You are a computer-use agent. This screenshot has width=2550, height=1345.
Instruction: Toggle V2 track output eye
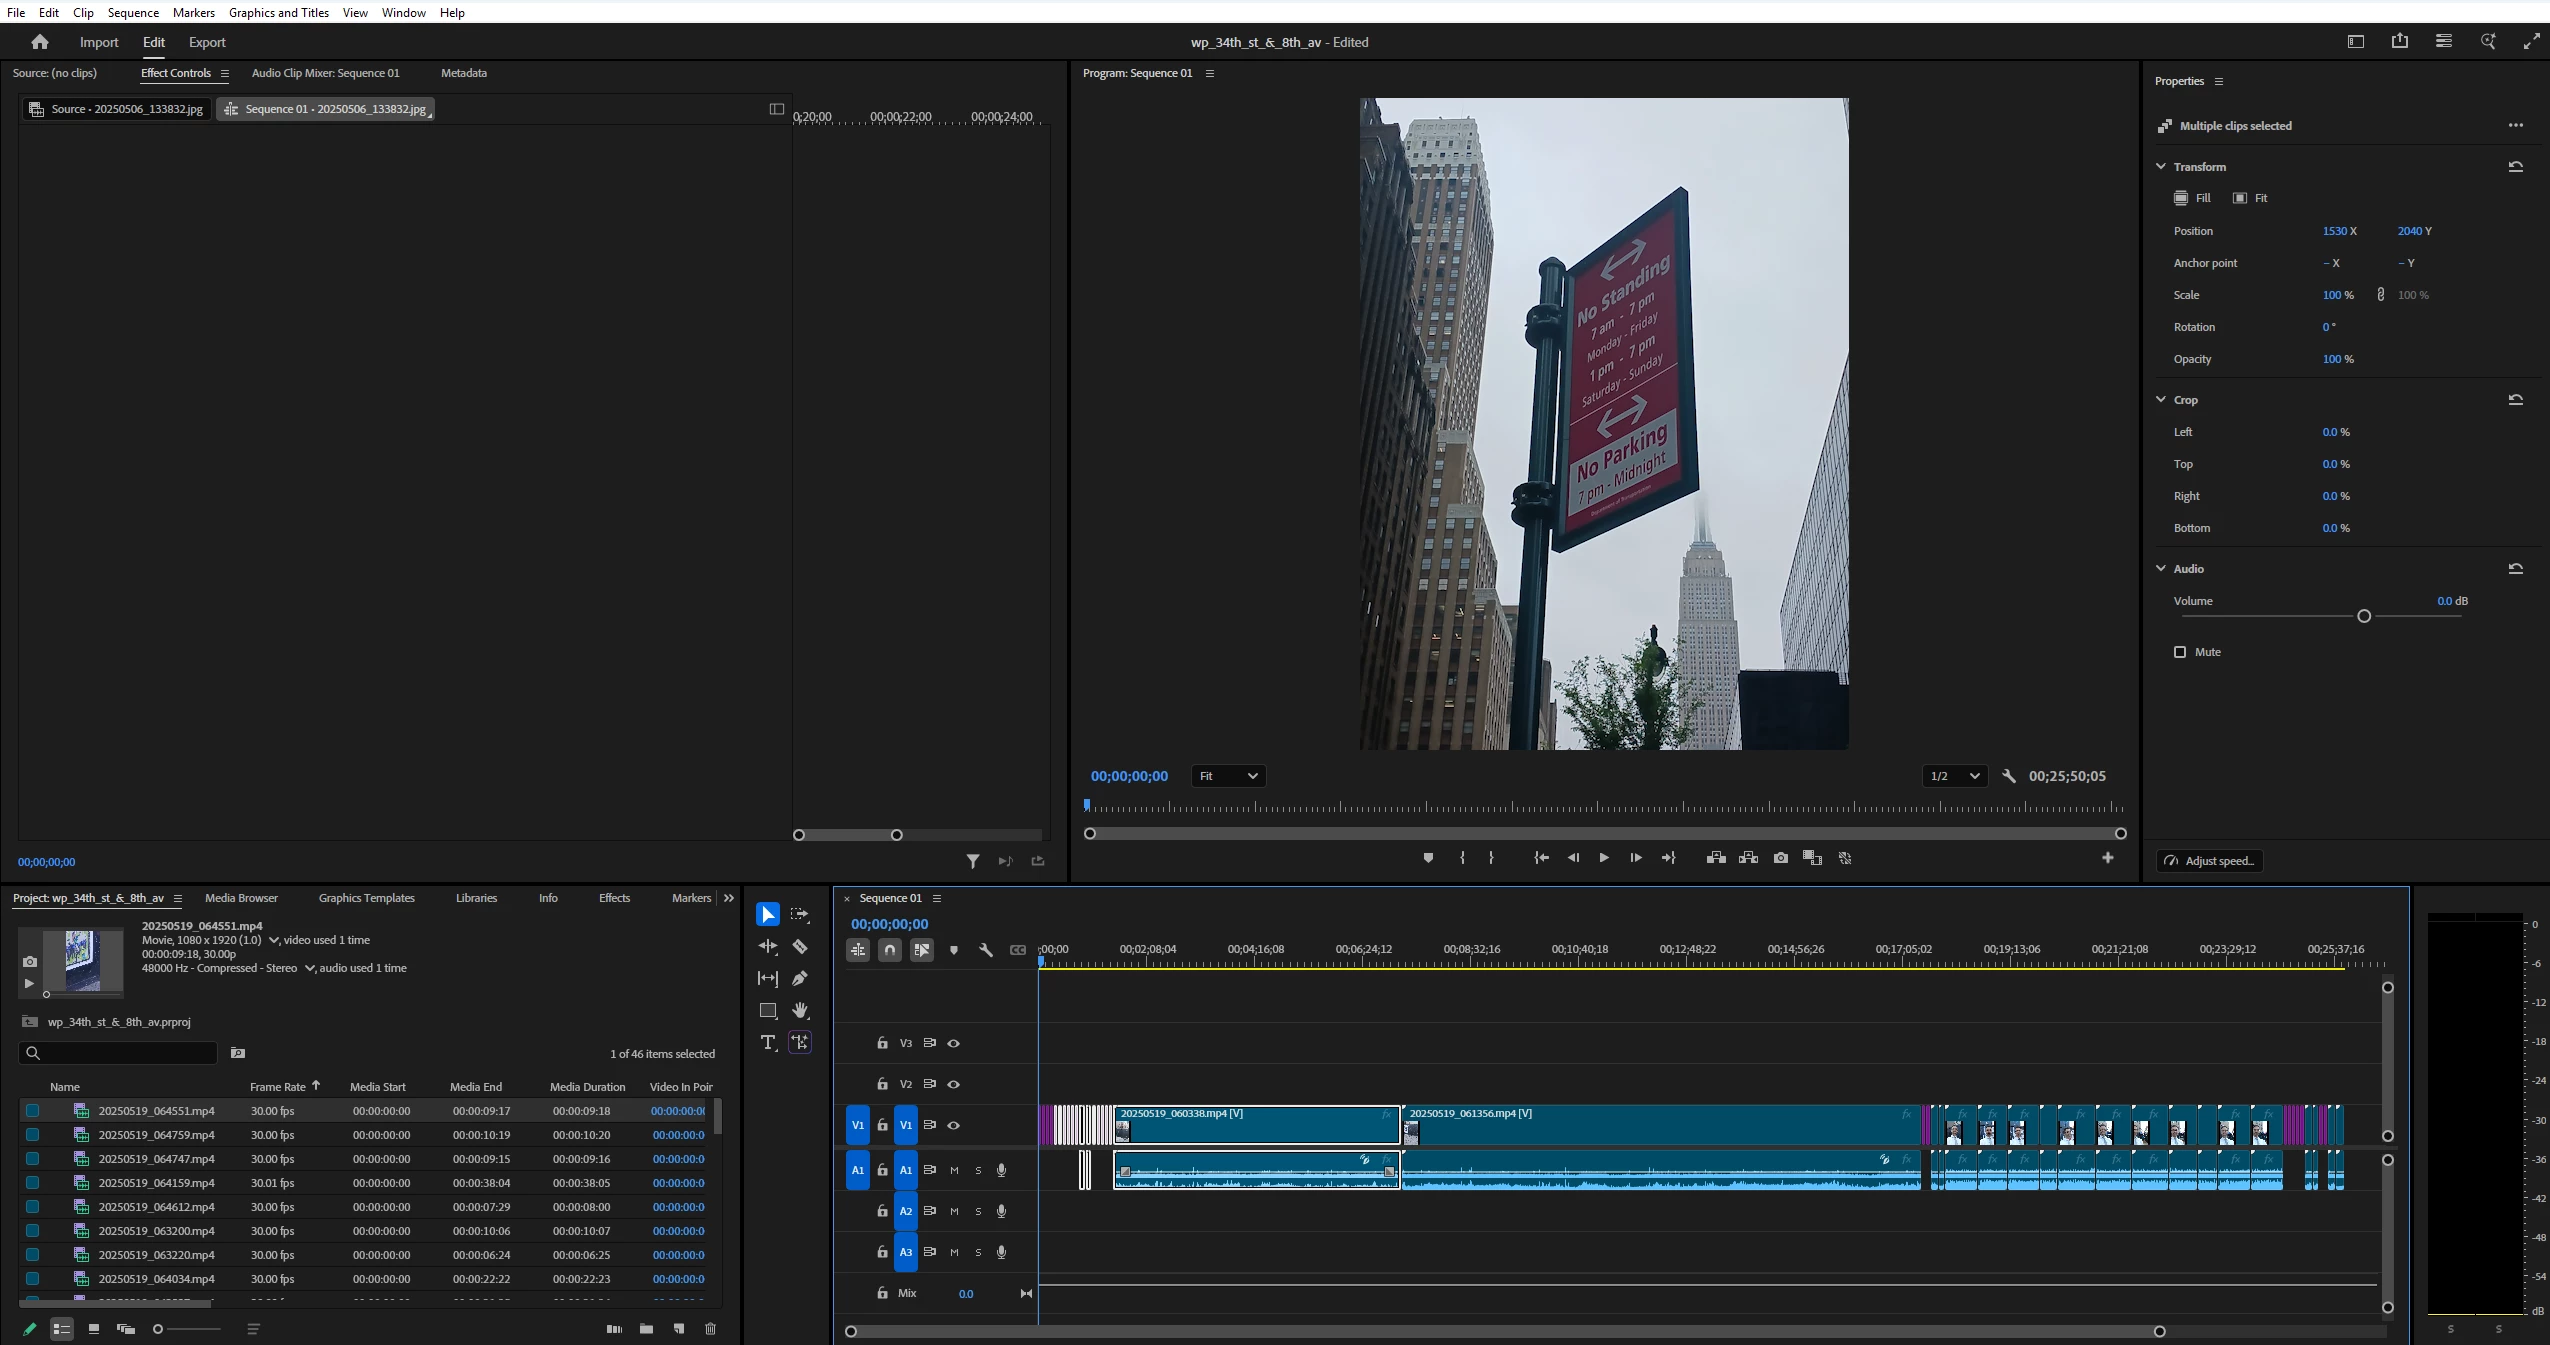coord(954,1084)
